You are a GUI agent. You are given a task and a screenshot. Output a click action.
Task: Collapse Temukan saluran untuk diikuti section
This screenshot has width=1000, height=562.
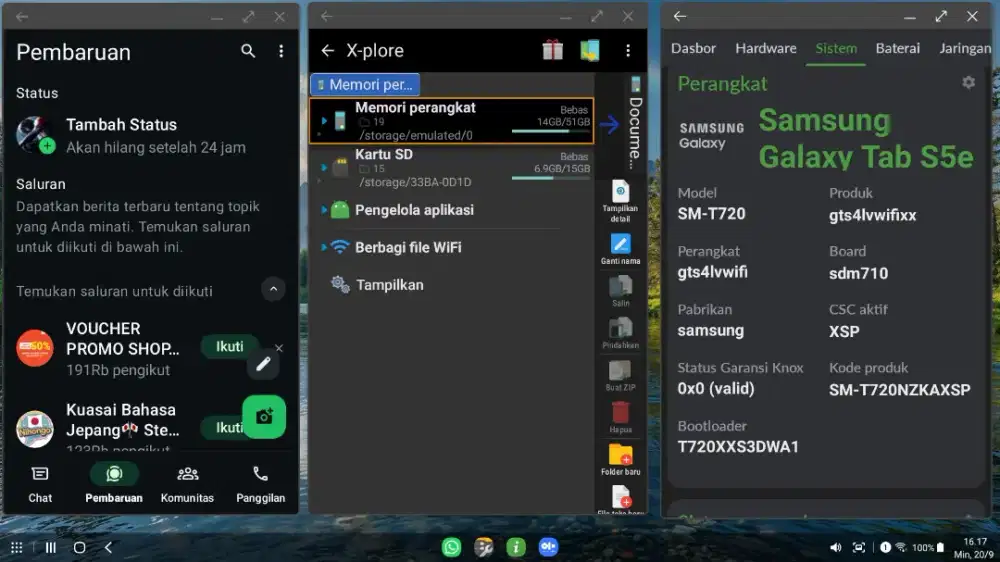273,290
